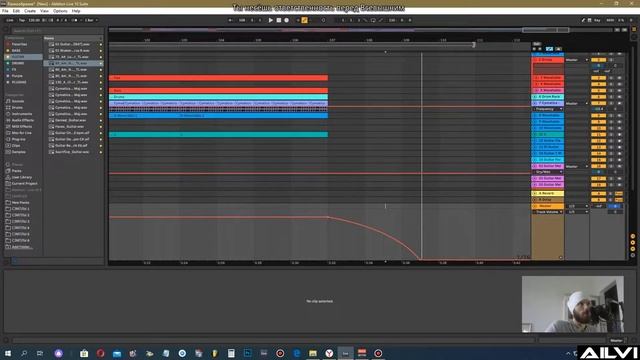Select the B Delay return track
The height and width of the screenshot is (360, 640).
(x=548, y=200)
